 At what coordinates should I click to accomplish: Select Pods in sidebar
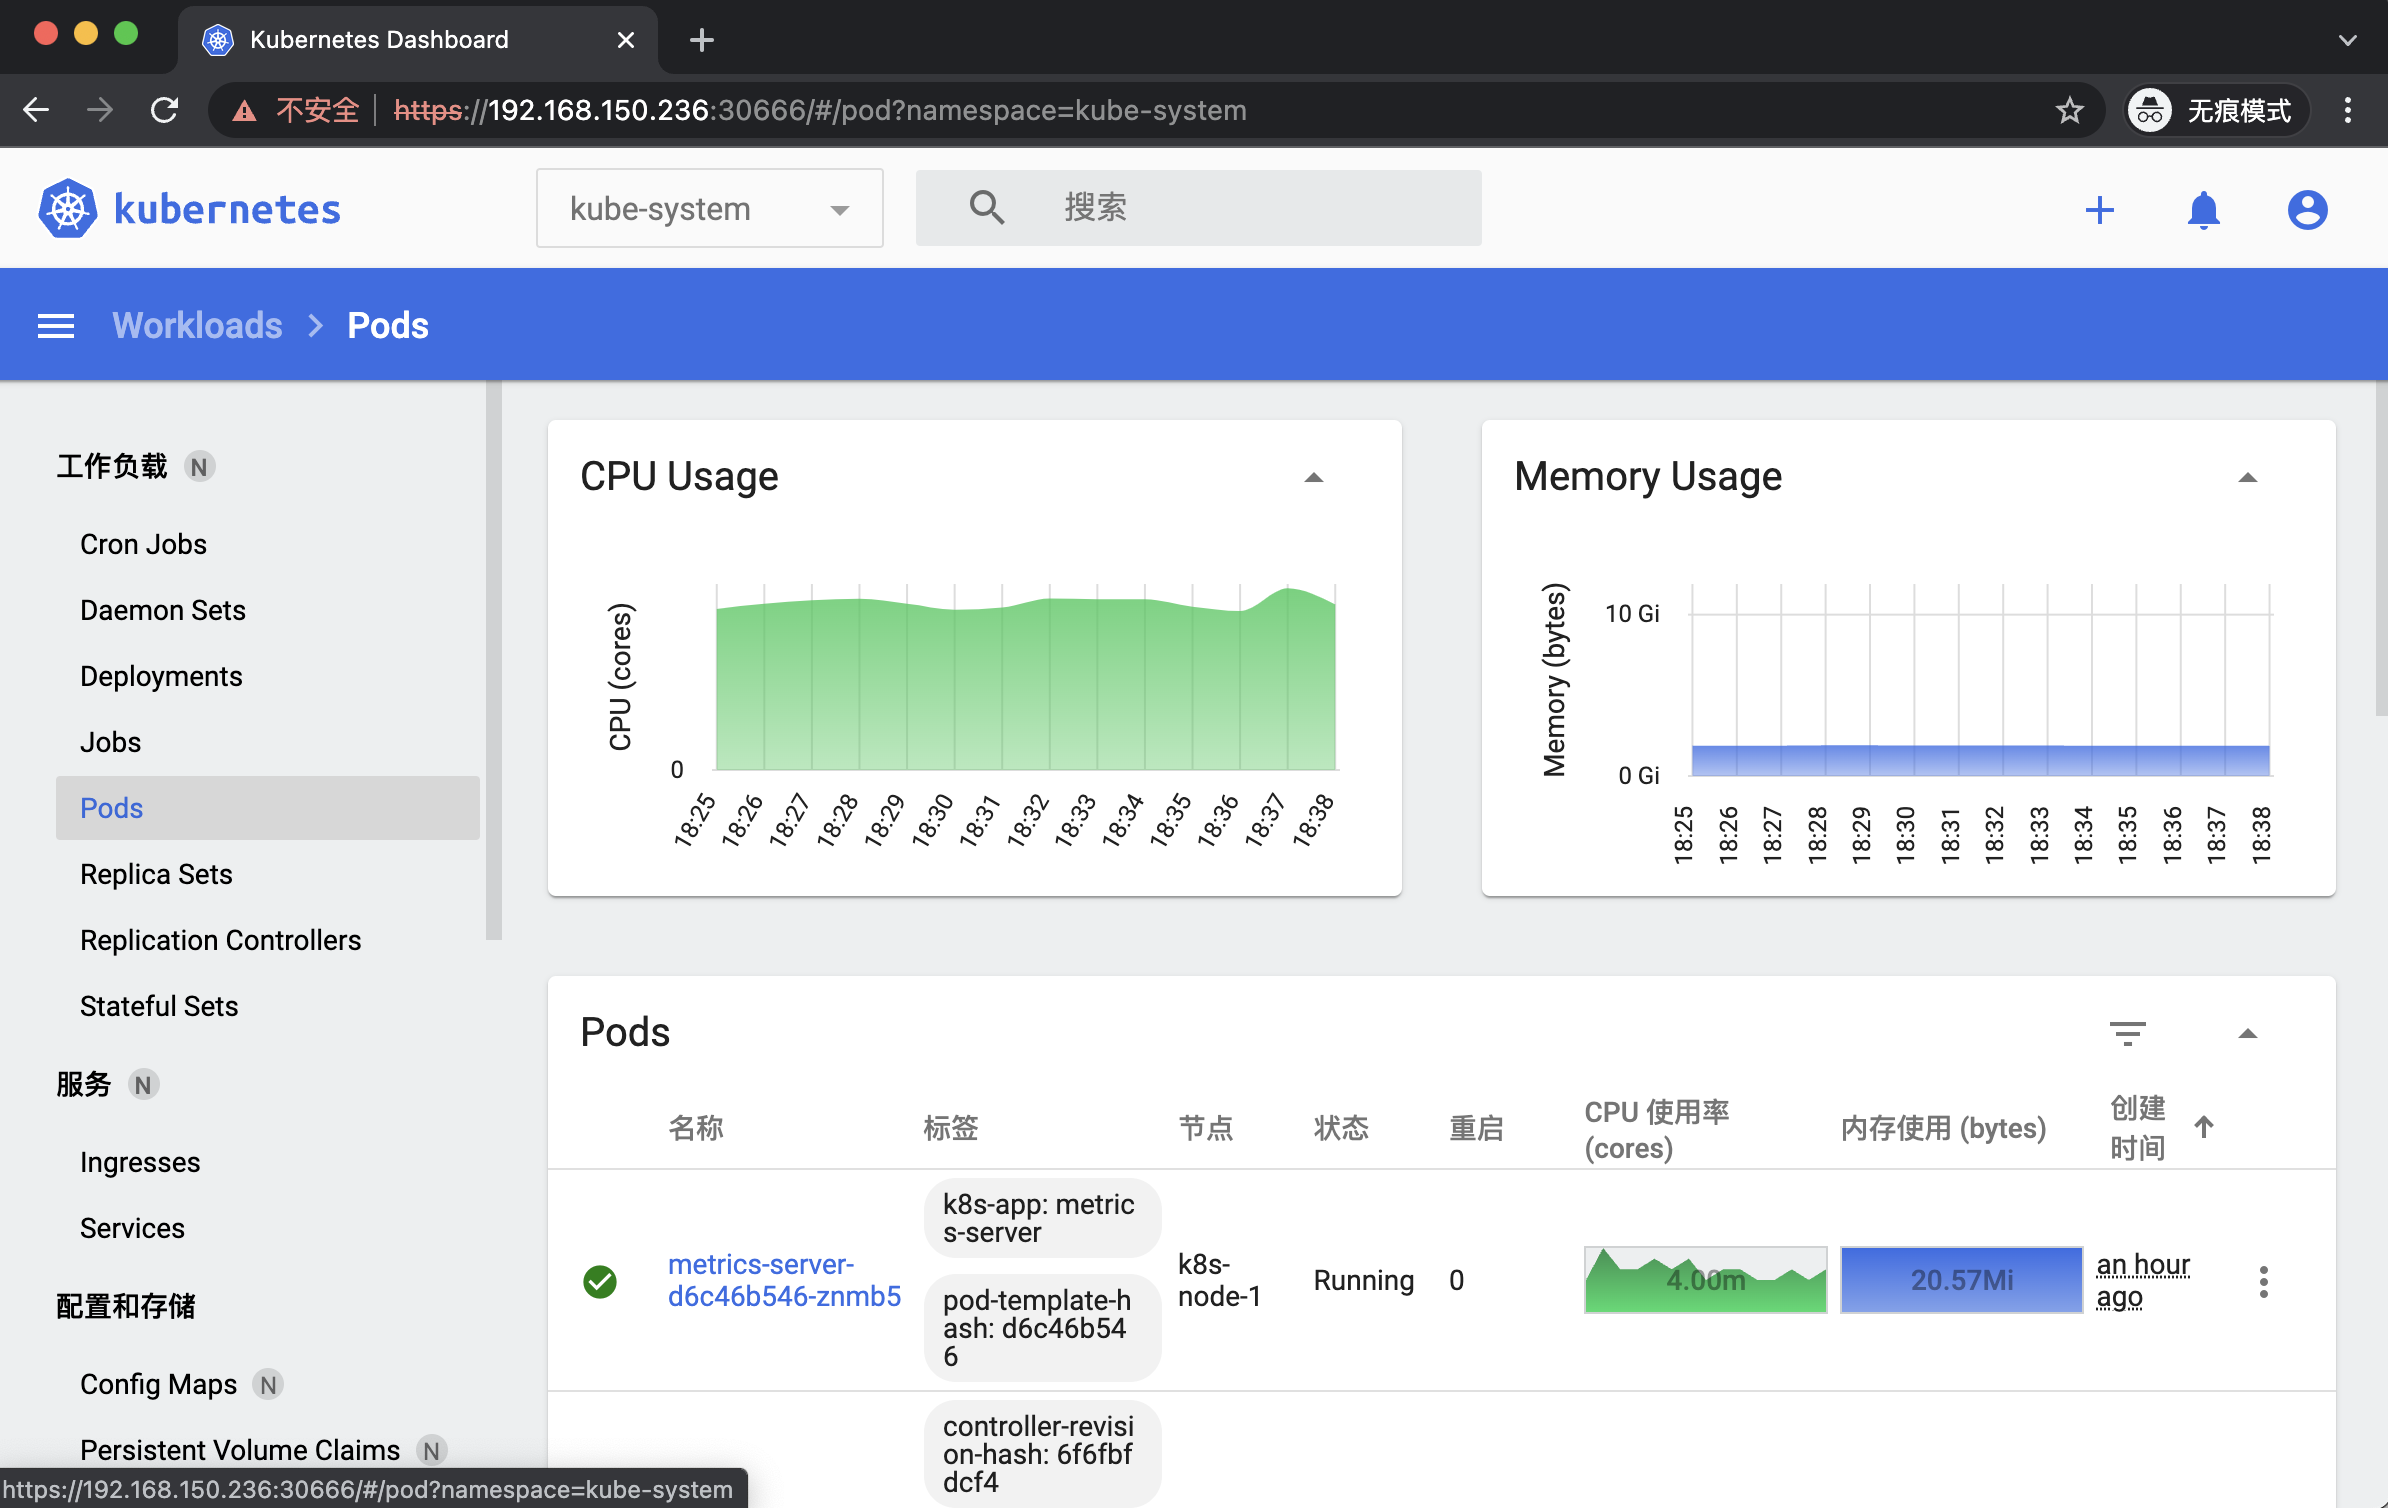pos(268,808)
